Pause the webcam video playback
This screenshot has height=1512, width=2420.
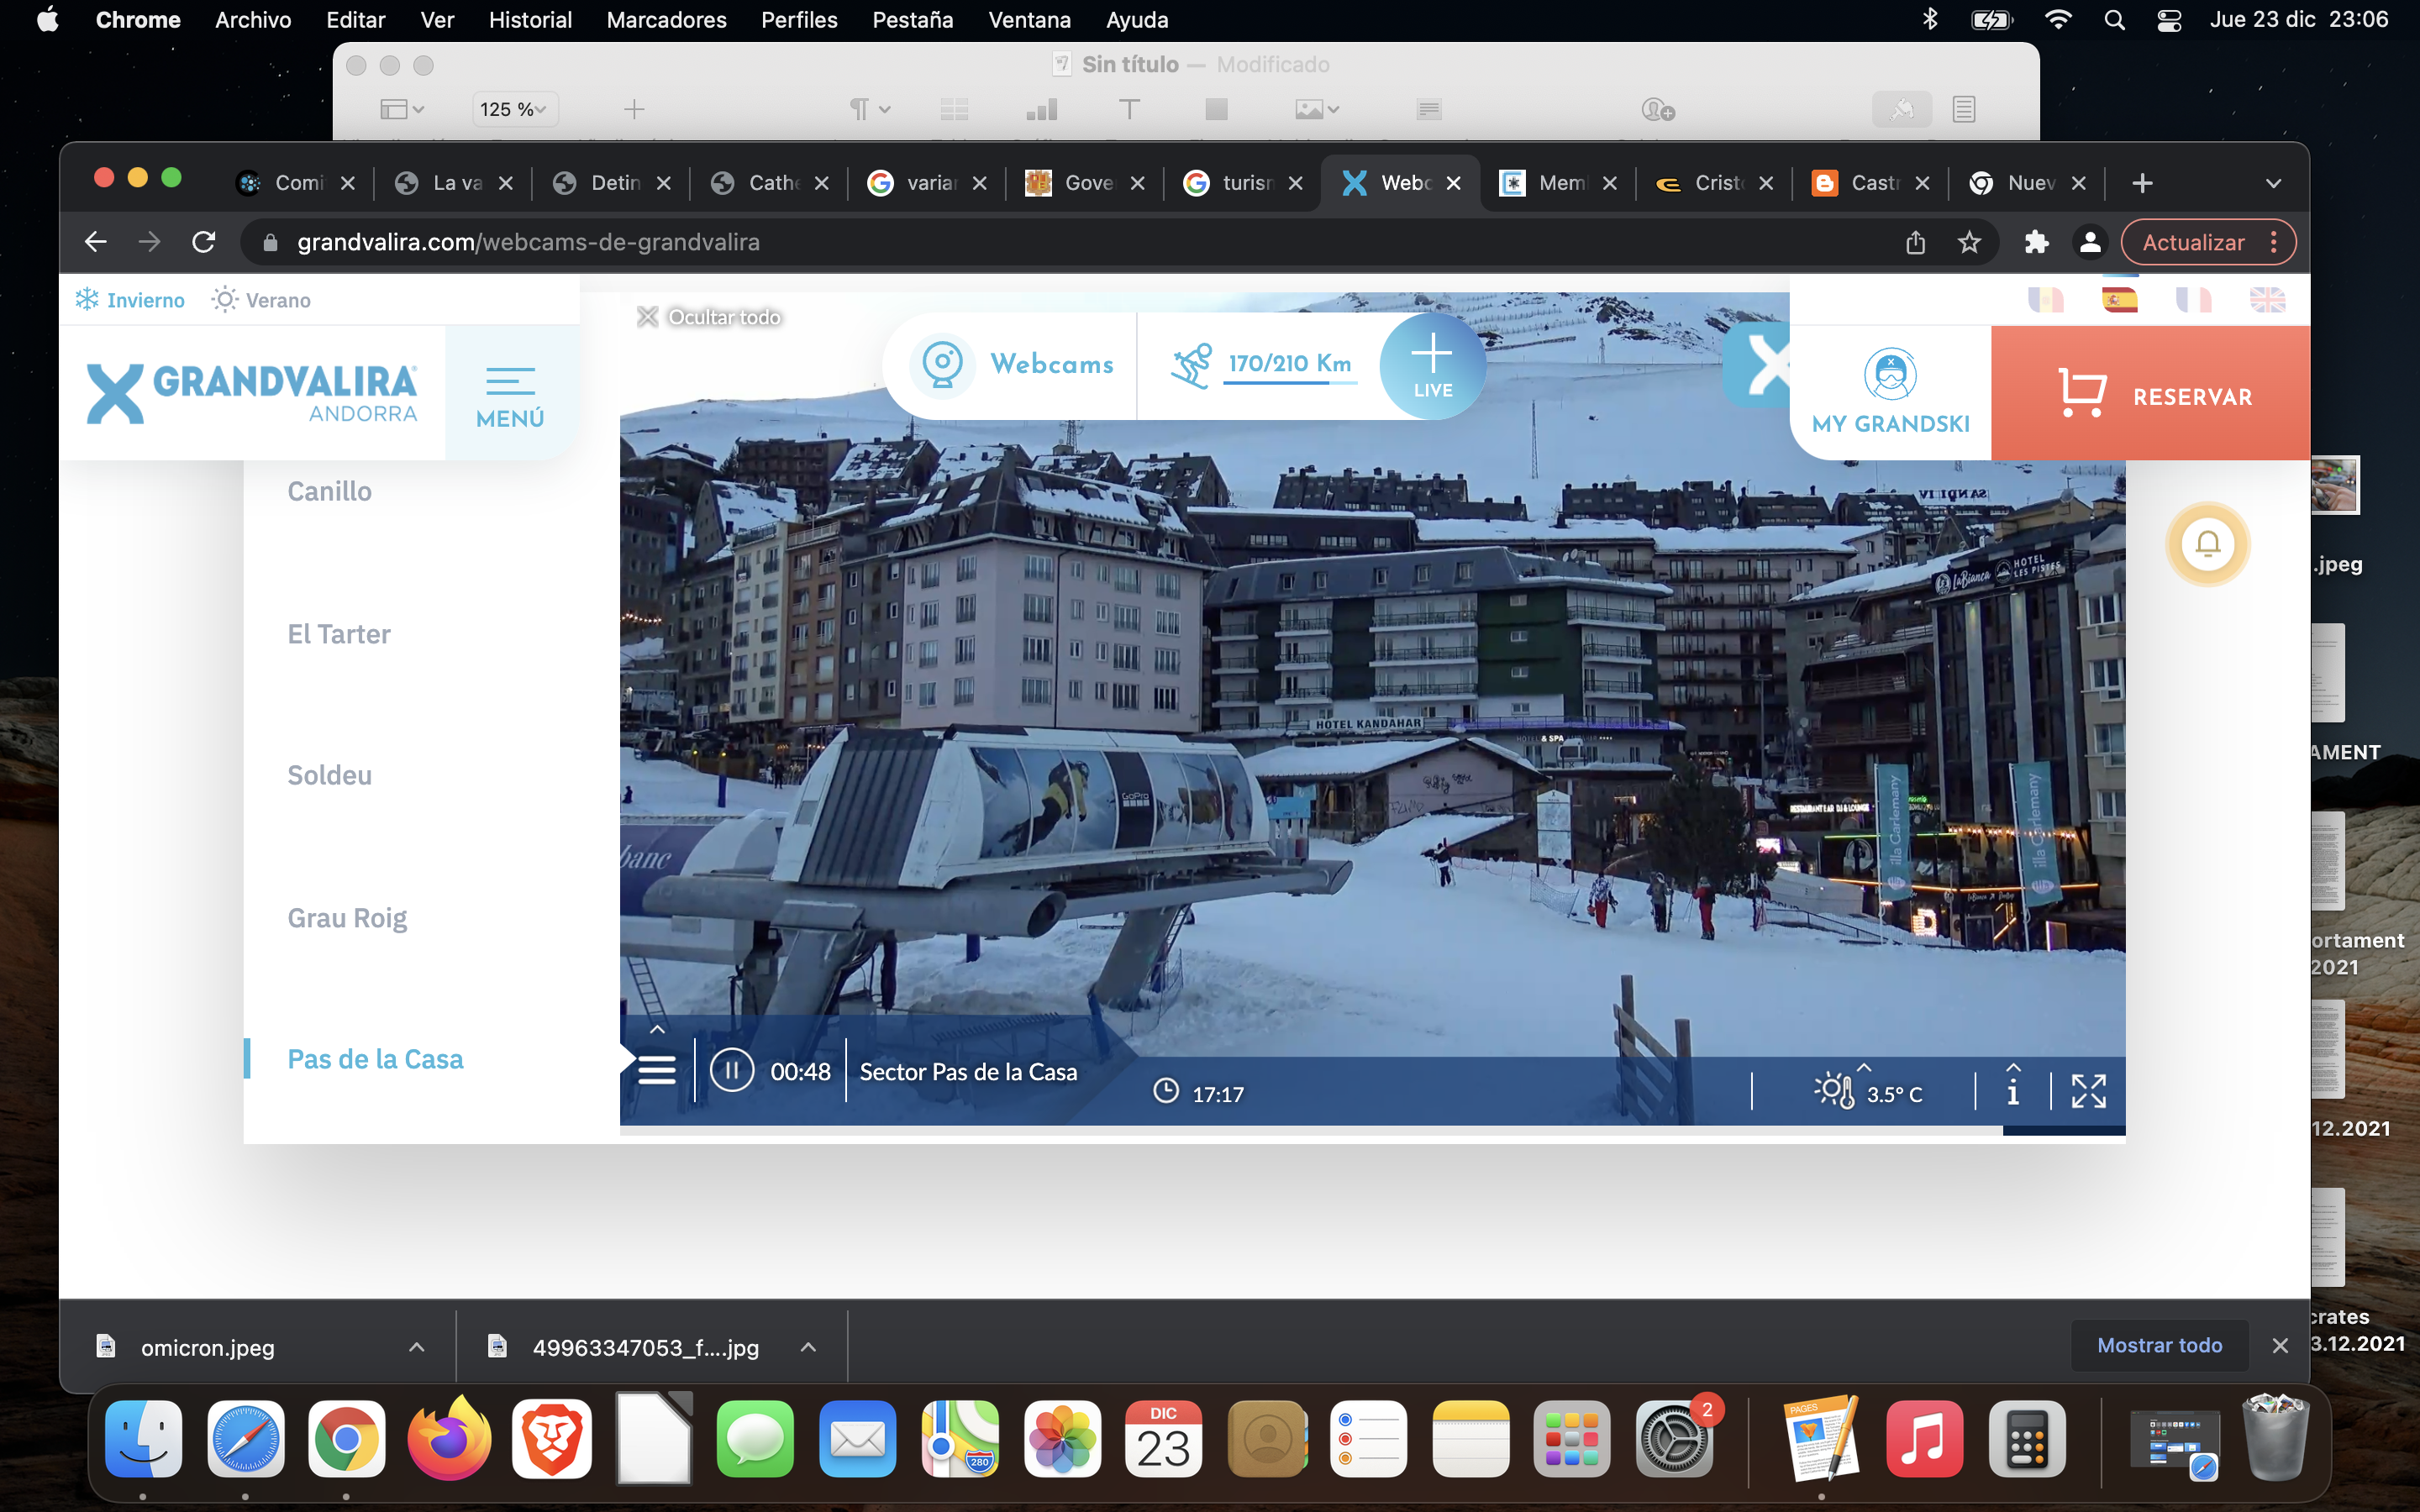pyautogui.click(x=731, y=1071)
